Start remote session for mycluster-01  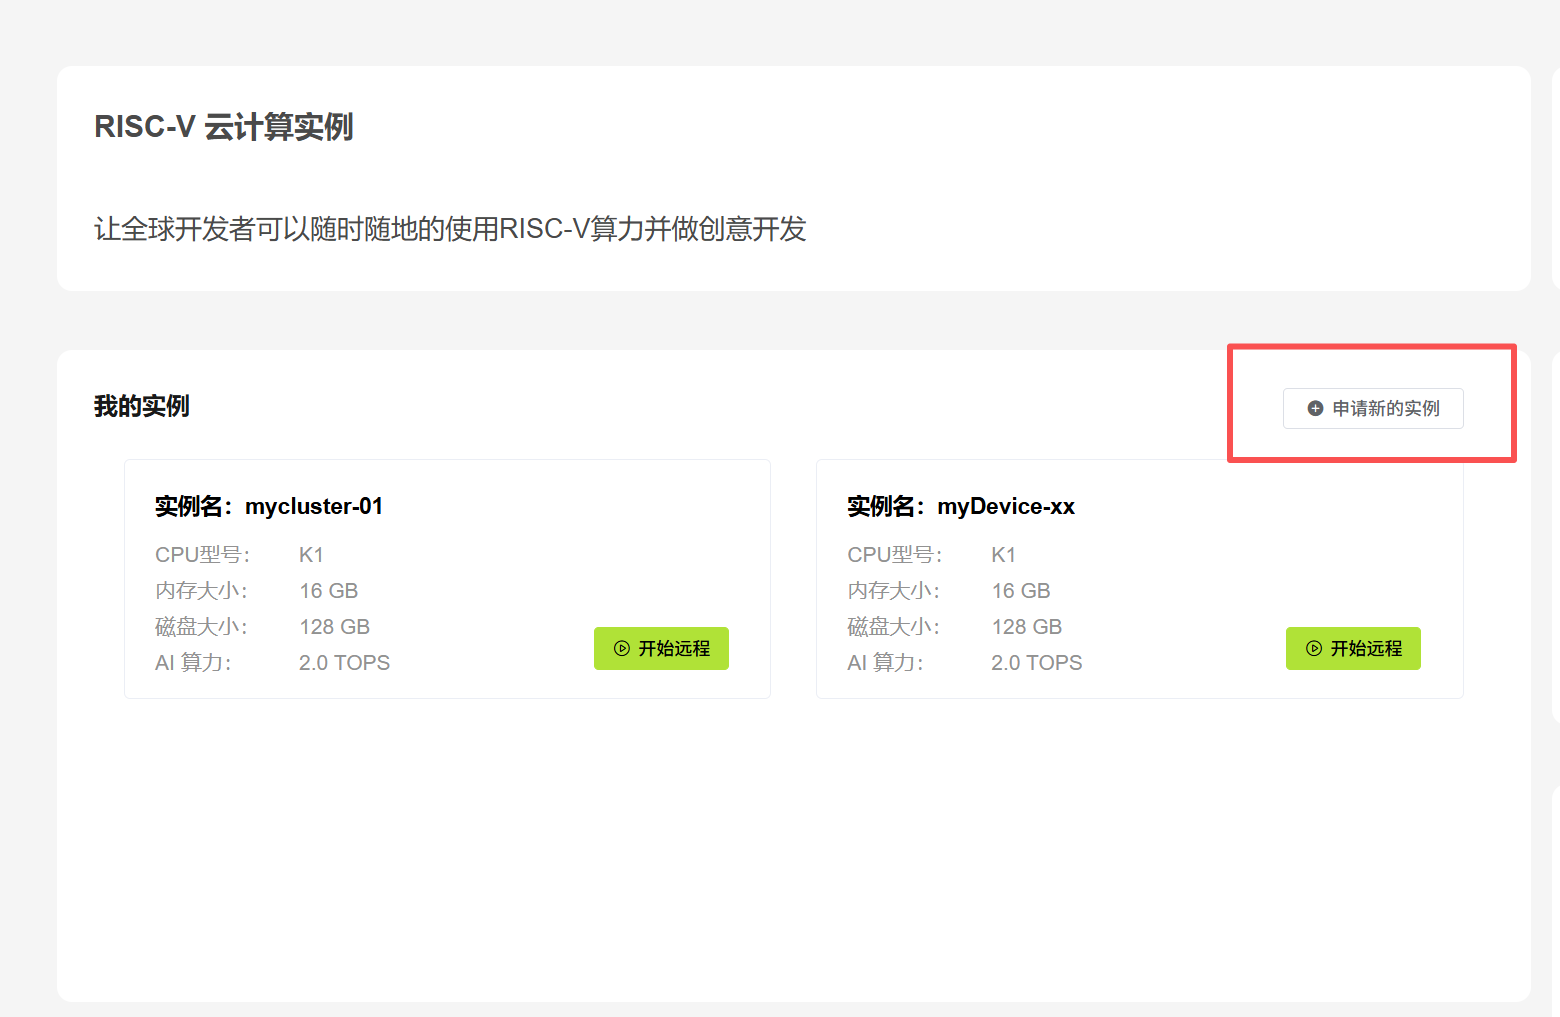click(x=661, y=648)
